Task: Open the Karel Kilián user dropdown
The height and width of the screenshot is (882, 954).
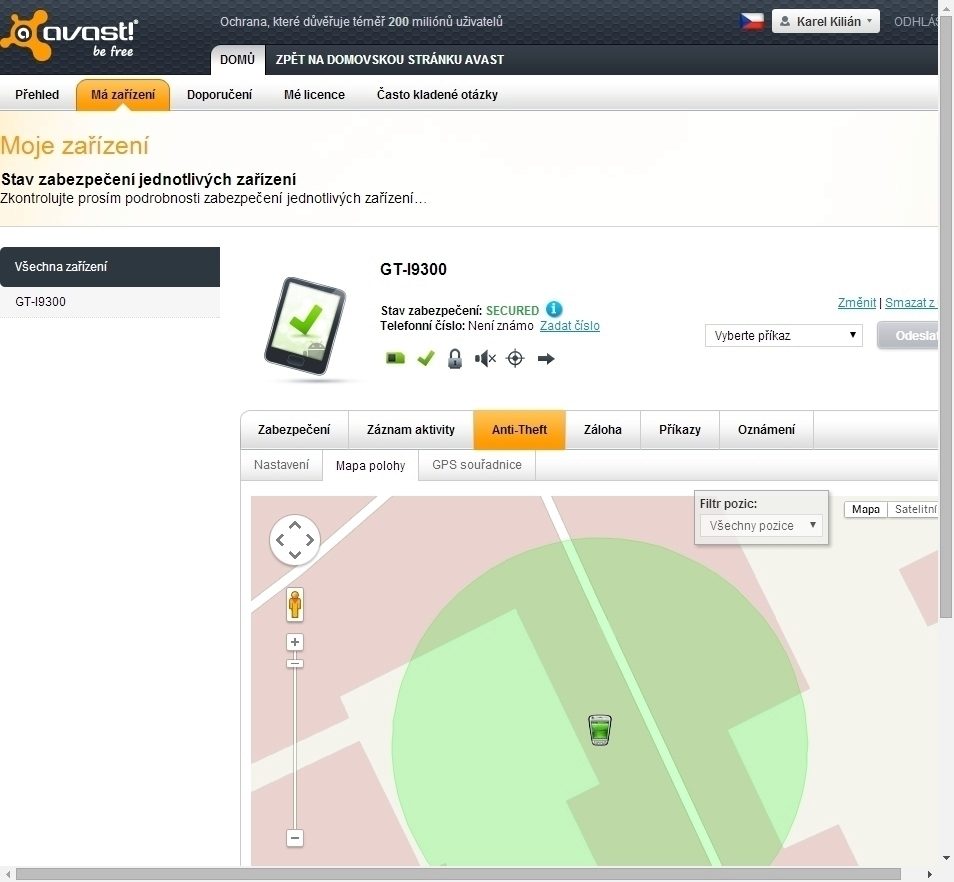Action: 826,21
